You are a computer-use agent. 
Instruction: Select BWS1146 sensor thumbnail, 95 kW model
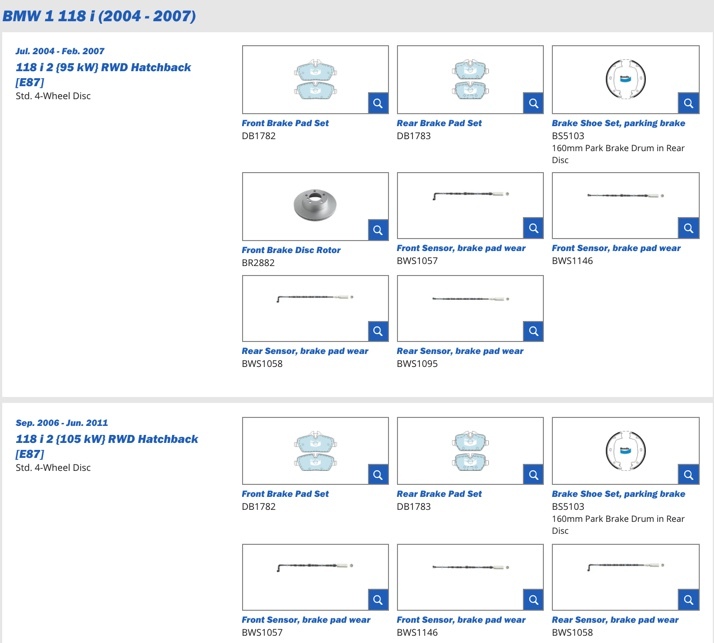point(626,205)
